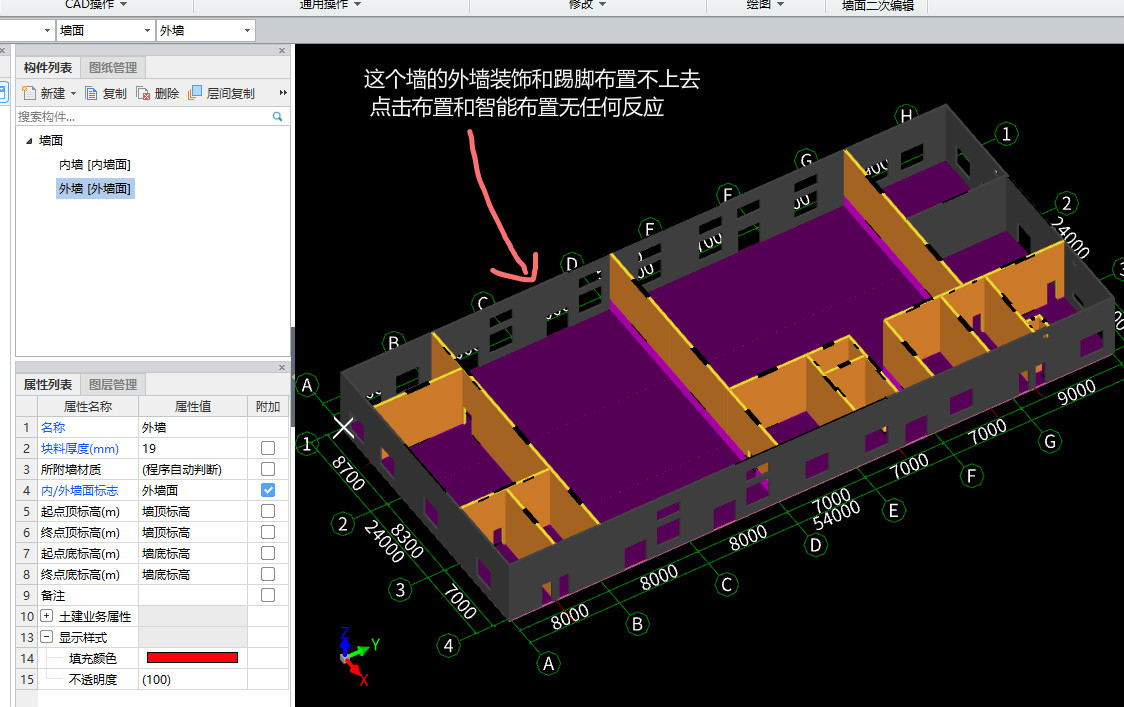Switch to 构件列表 tab
The width and height of the screenshot is (1124, 707).
pyautogui.click(x=47, y=67)
